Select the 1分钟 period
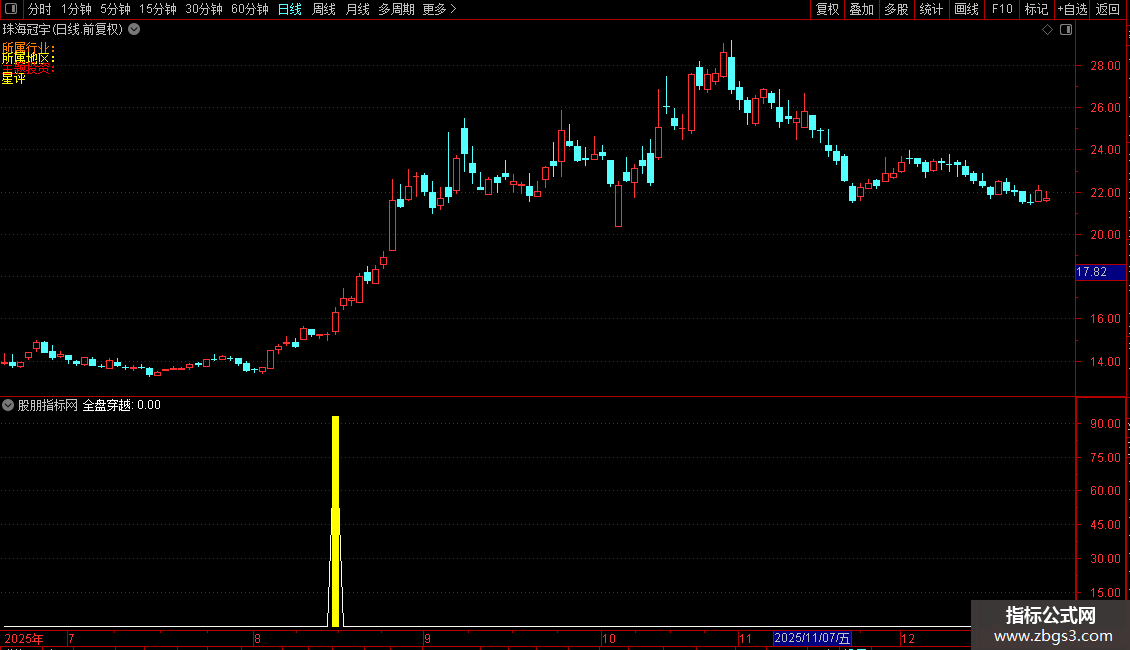This screenshot has width=1130, height=650. tap(76, 9)
